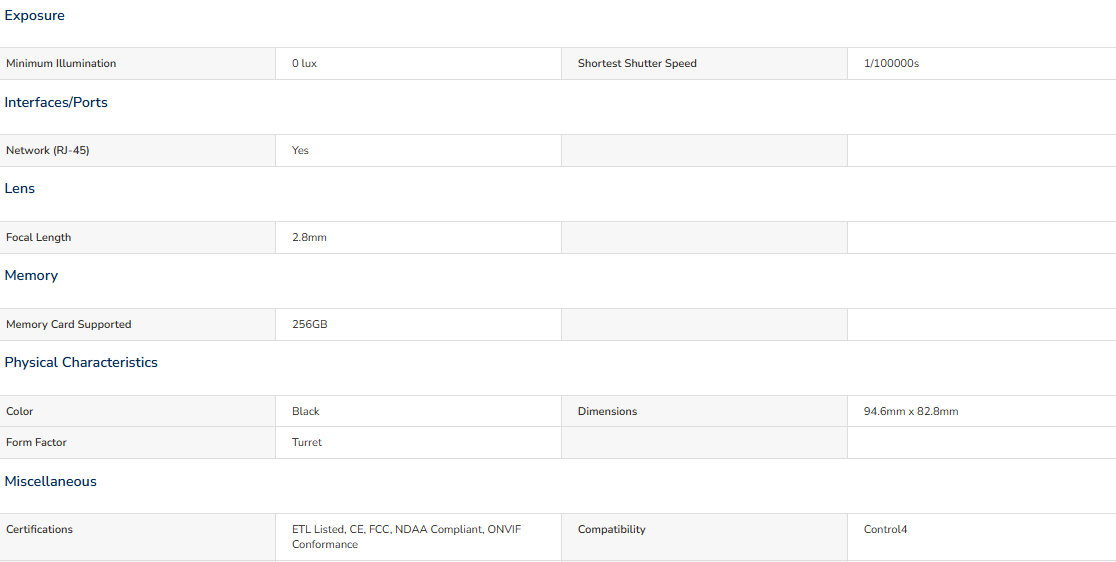This screenshot has height=562, width=1116.
Task: Select the Memory Card Supported label
Action: tap(69, 324)
